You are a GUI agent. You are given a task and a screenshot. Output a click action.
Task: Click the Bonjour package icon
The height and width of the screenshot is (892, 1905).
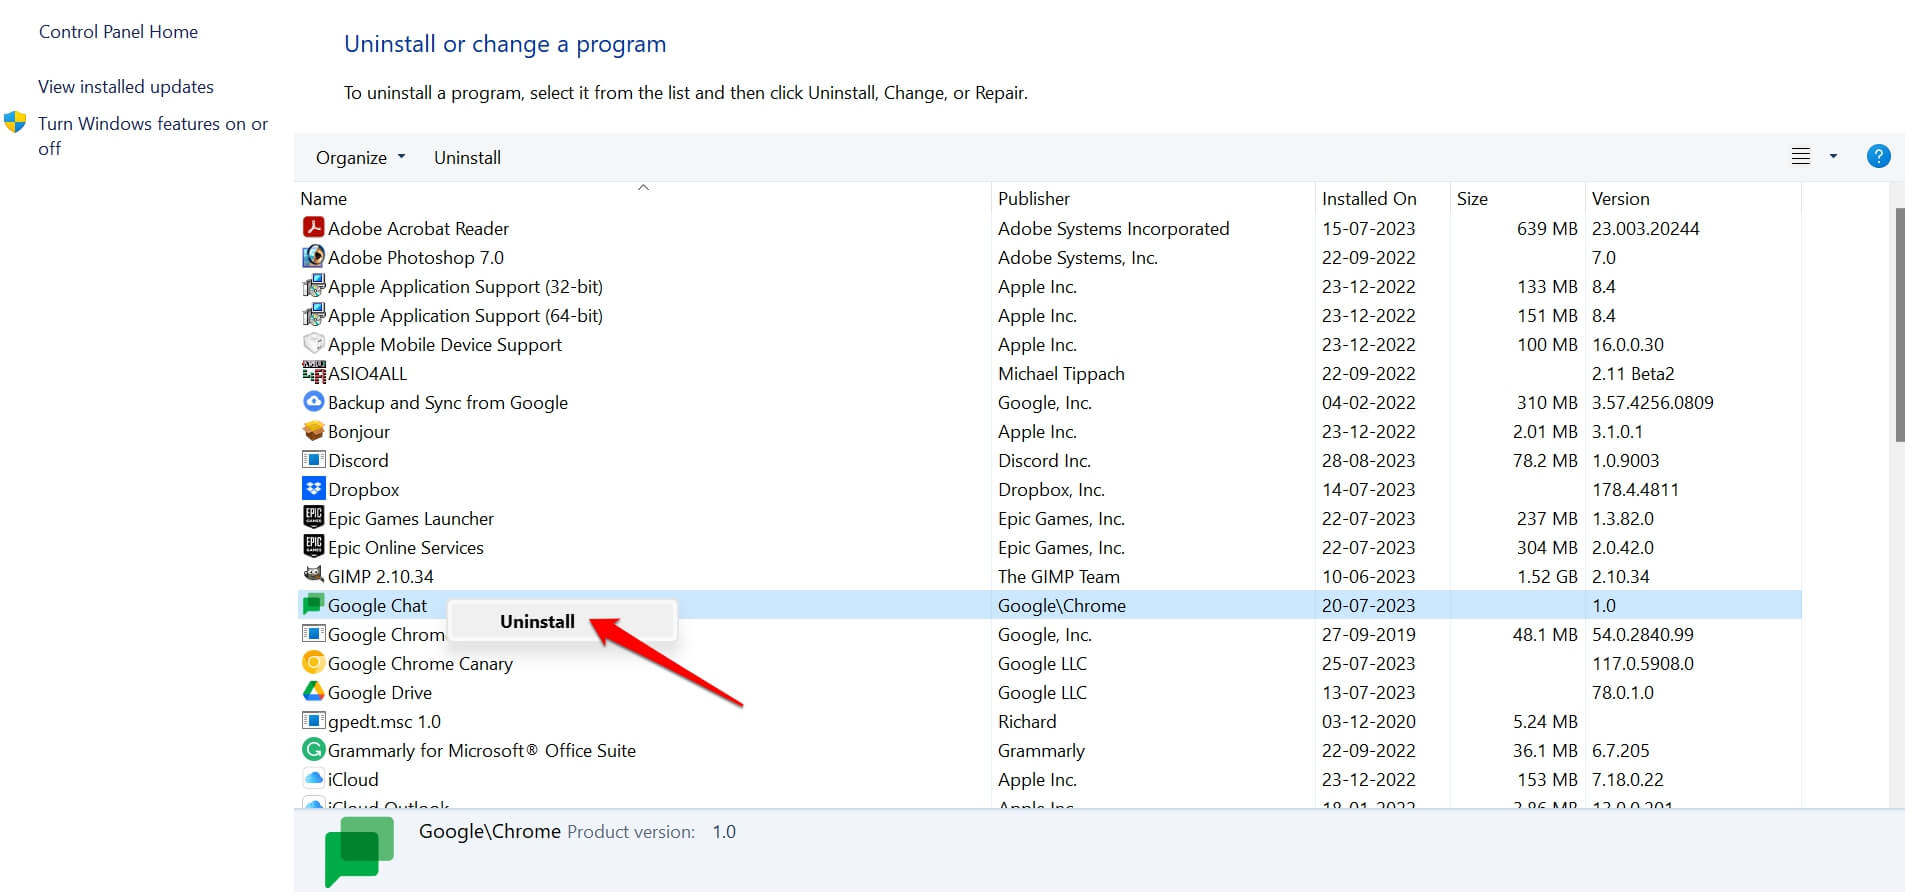click(x=313, y=431)
